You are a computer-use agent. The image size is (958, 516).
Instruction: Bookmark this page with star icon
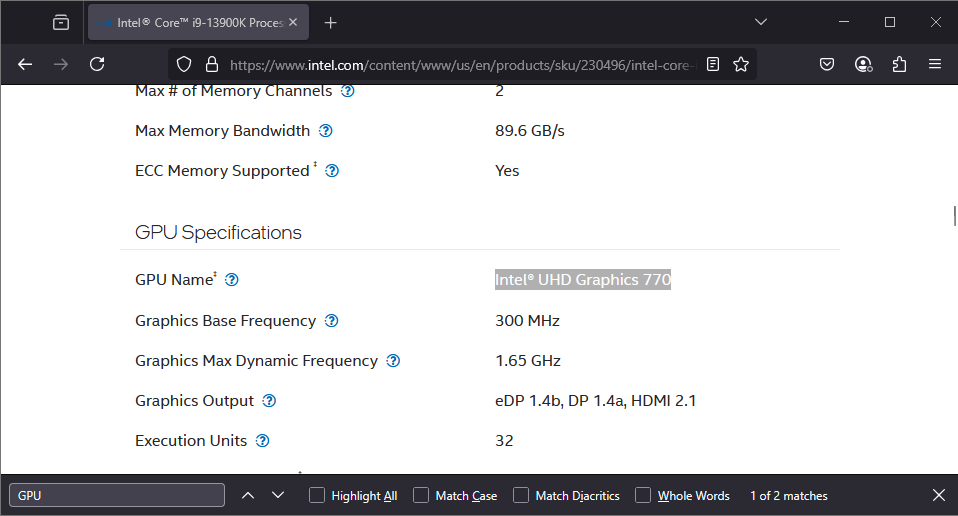741,64
